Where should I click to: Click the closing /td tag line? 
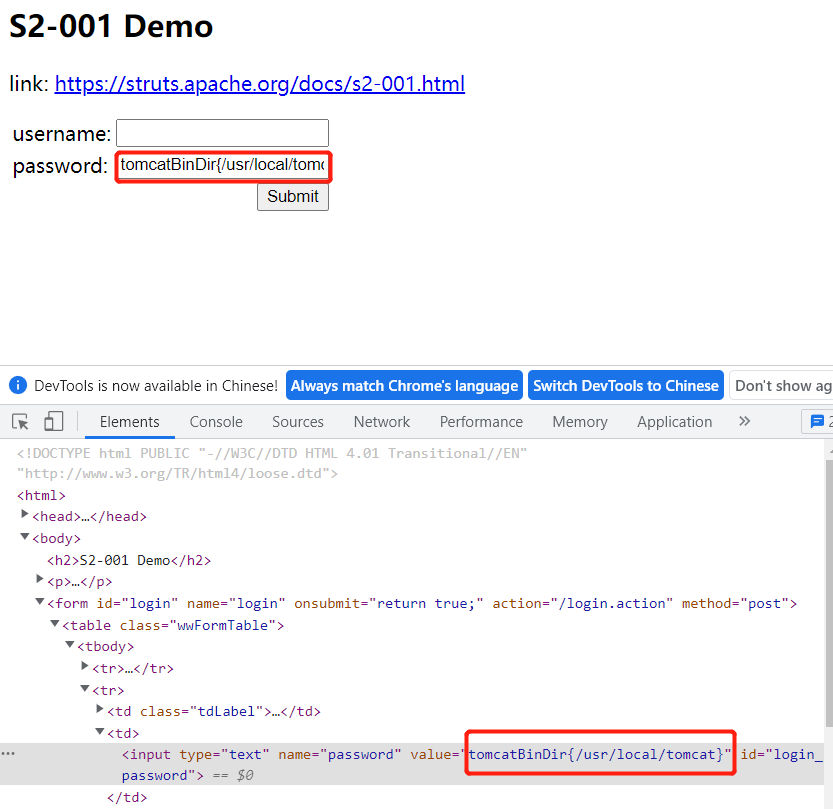pyautogui.click(x=127, y=797)
